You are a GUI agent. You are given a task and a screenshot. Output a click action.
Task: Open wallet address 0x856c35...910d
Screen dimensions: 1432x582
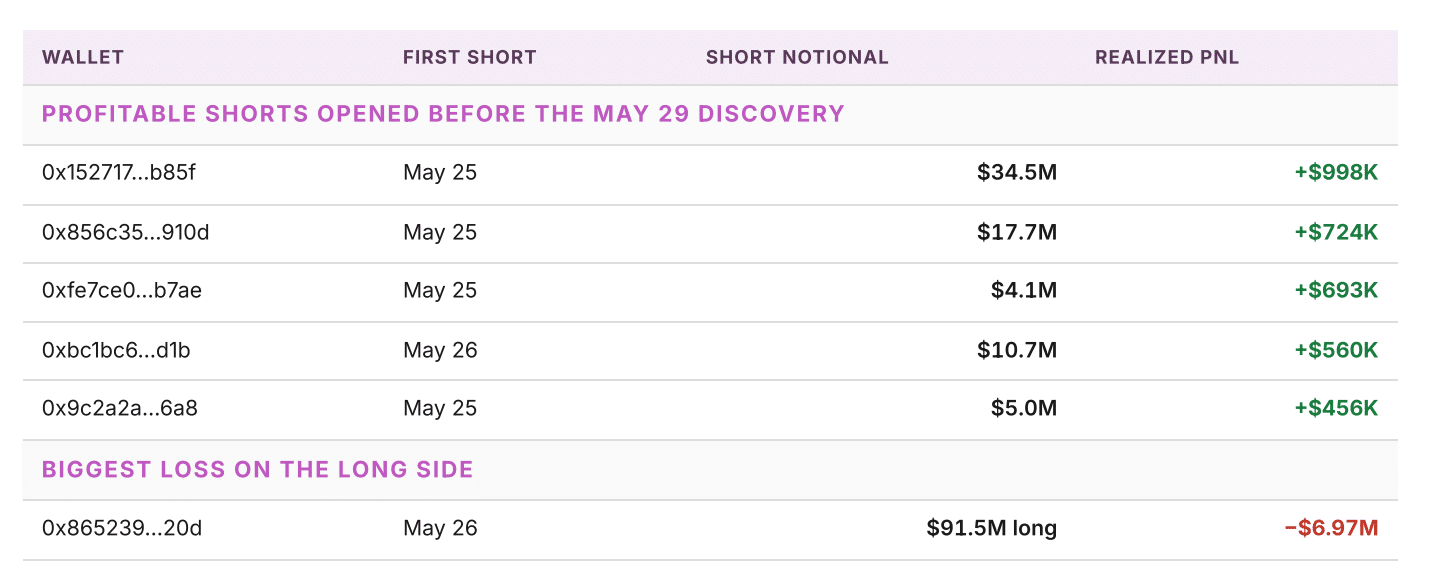(x=126, y=233)
